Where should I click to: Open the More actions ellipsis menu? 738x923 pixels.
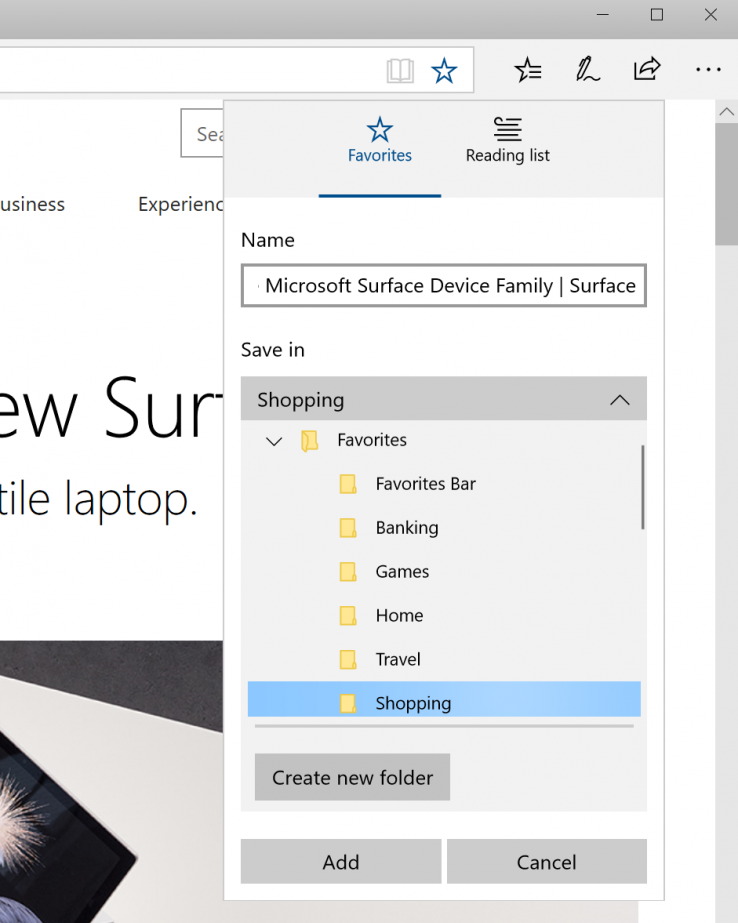point(707,69)
